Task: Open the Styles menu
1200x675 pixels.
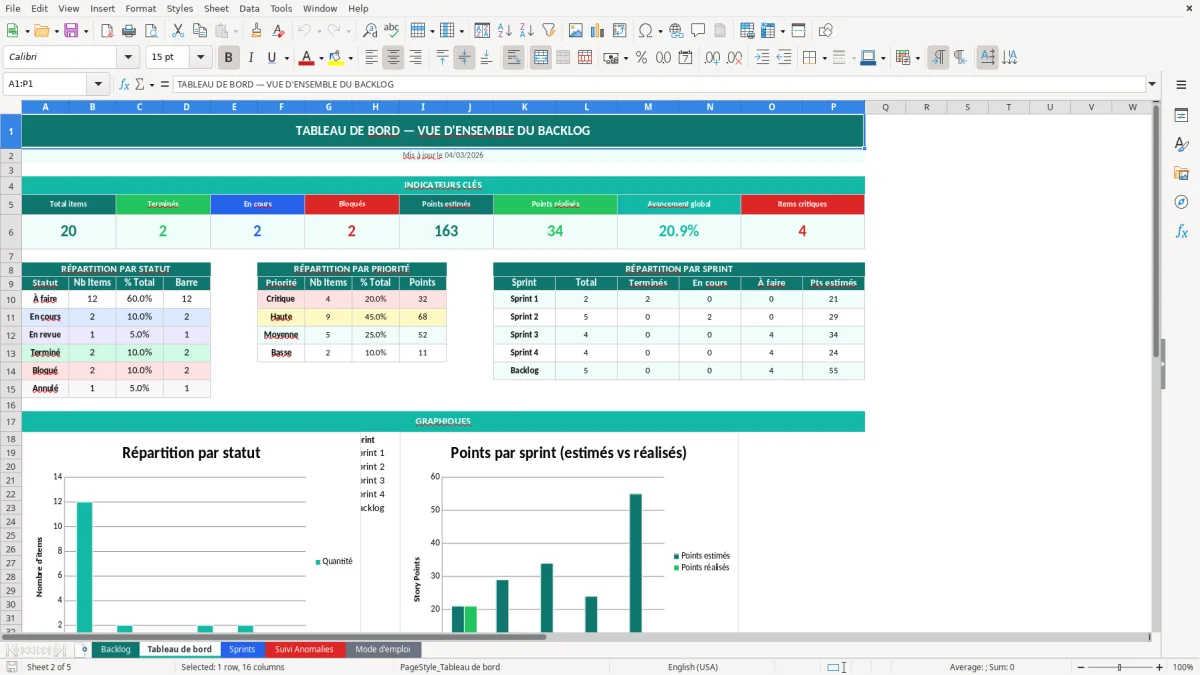Action: tap(180, 8)
